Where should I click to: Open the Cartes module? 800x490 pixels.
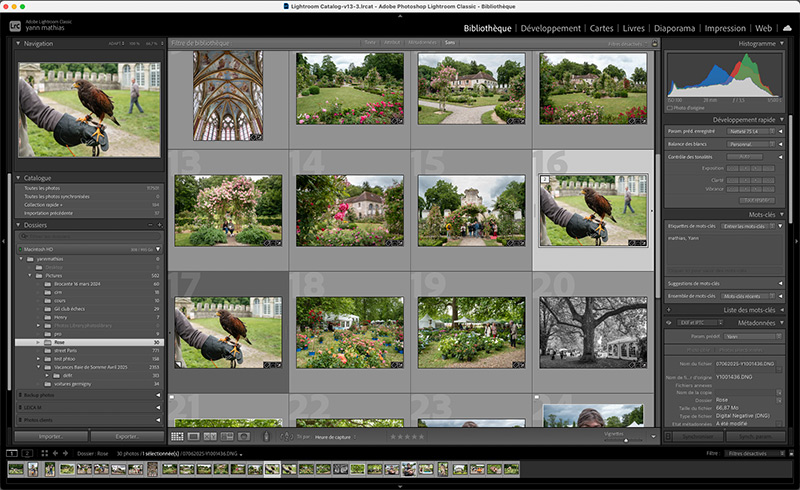coord(602,28)
